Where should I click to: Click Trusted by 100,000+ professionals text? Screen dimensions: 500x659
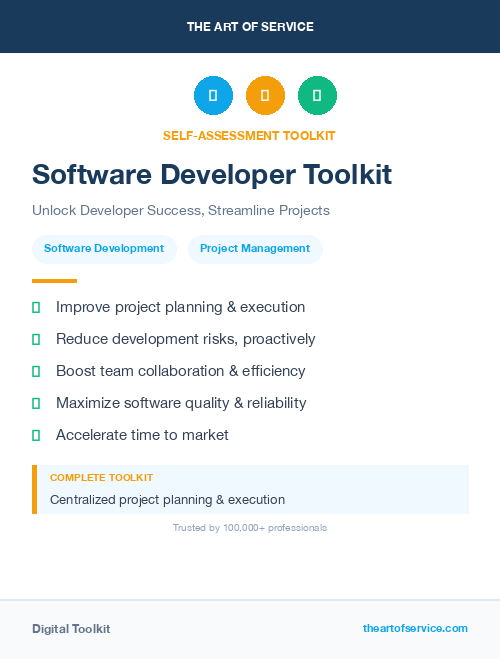[x=250, y=528]
